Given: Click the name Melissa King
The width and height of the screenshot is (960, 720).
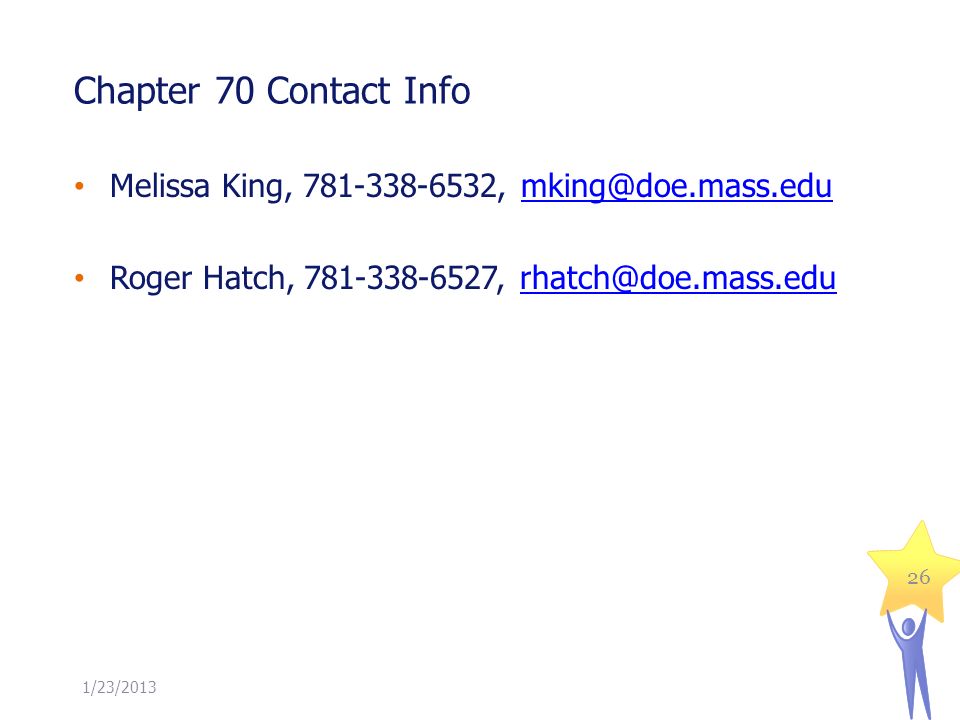Looking at the screenshot, I should [x=196, y=187].
